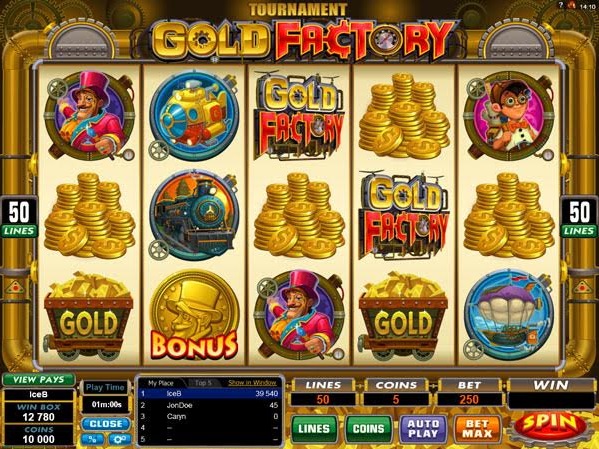Viewport: 599px width, 449px height.
Task: Click the airship balloon symbol
Action: tap(508, 314)
